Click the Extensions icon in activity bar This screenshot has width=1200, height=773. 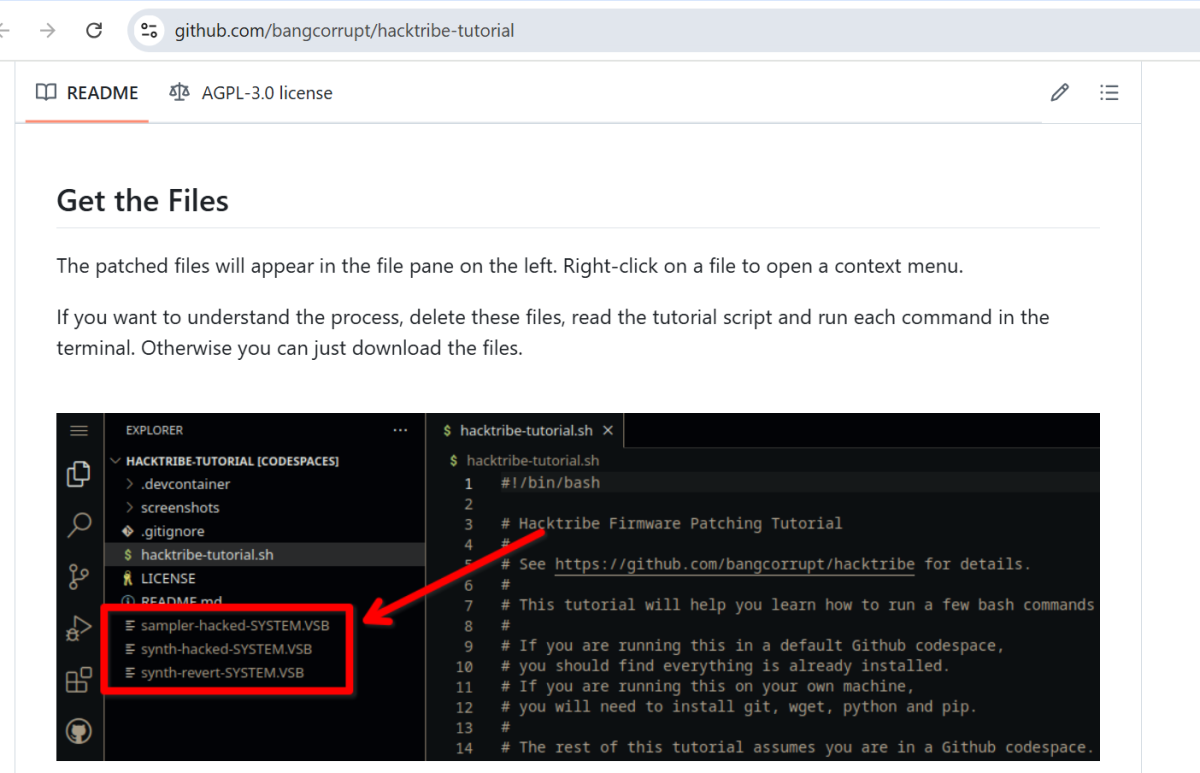pos(79,681)
